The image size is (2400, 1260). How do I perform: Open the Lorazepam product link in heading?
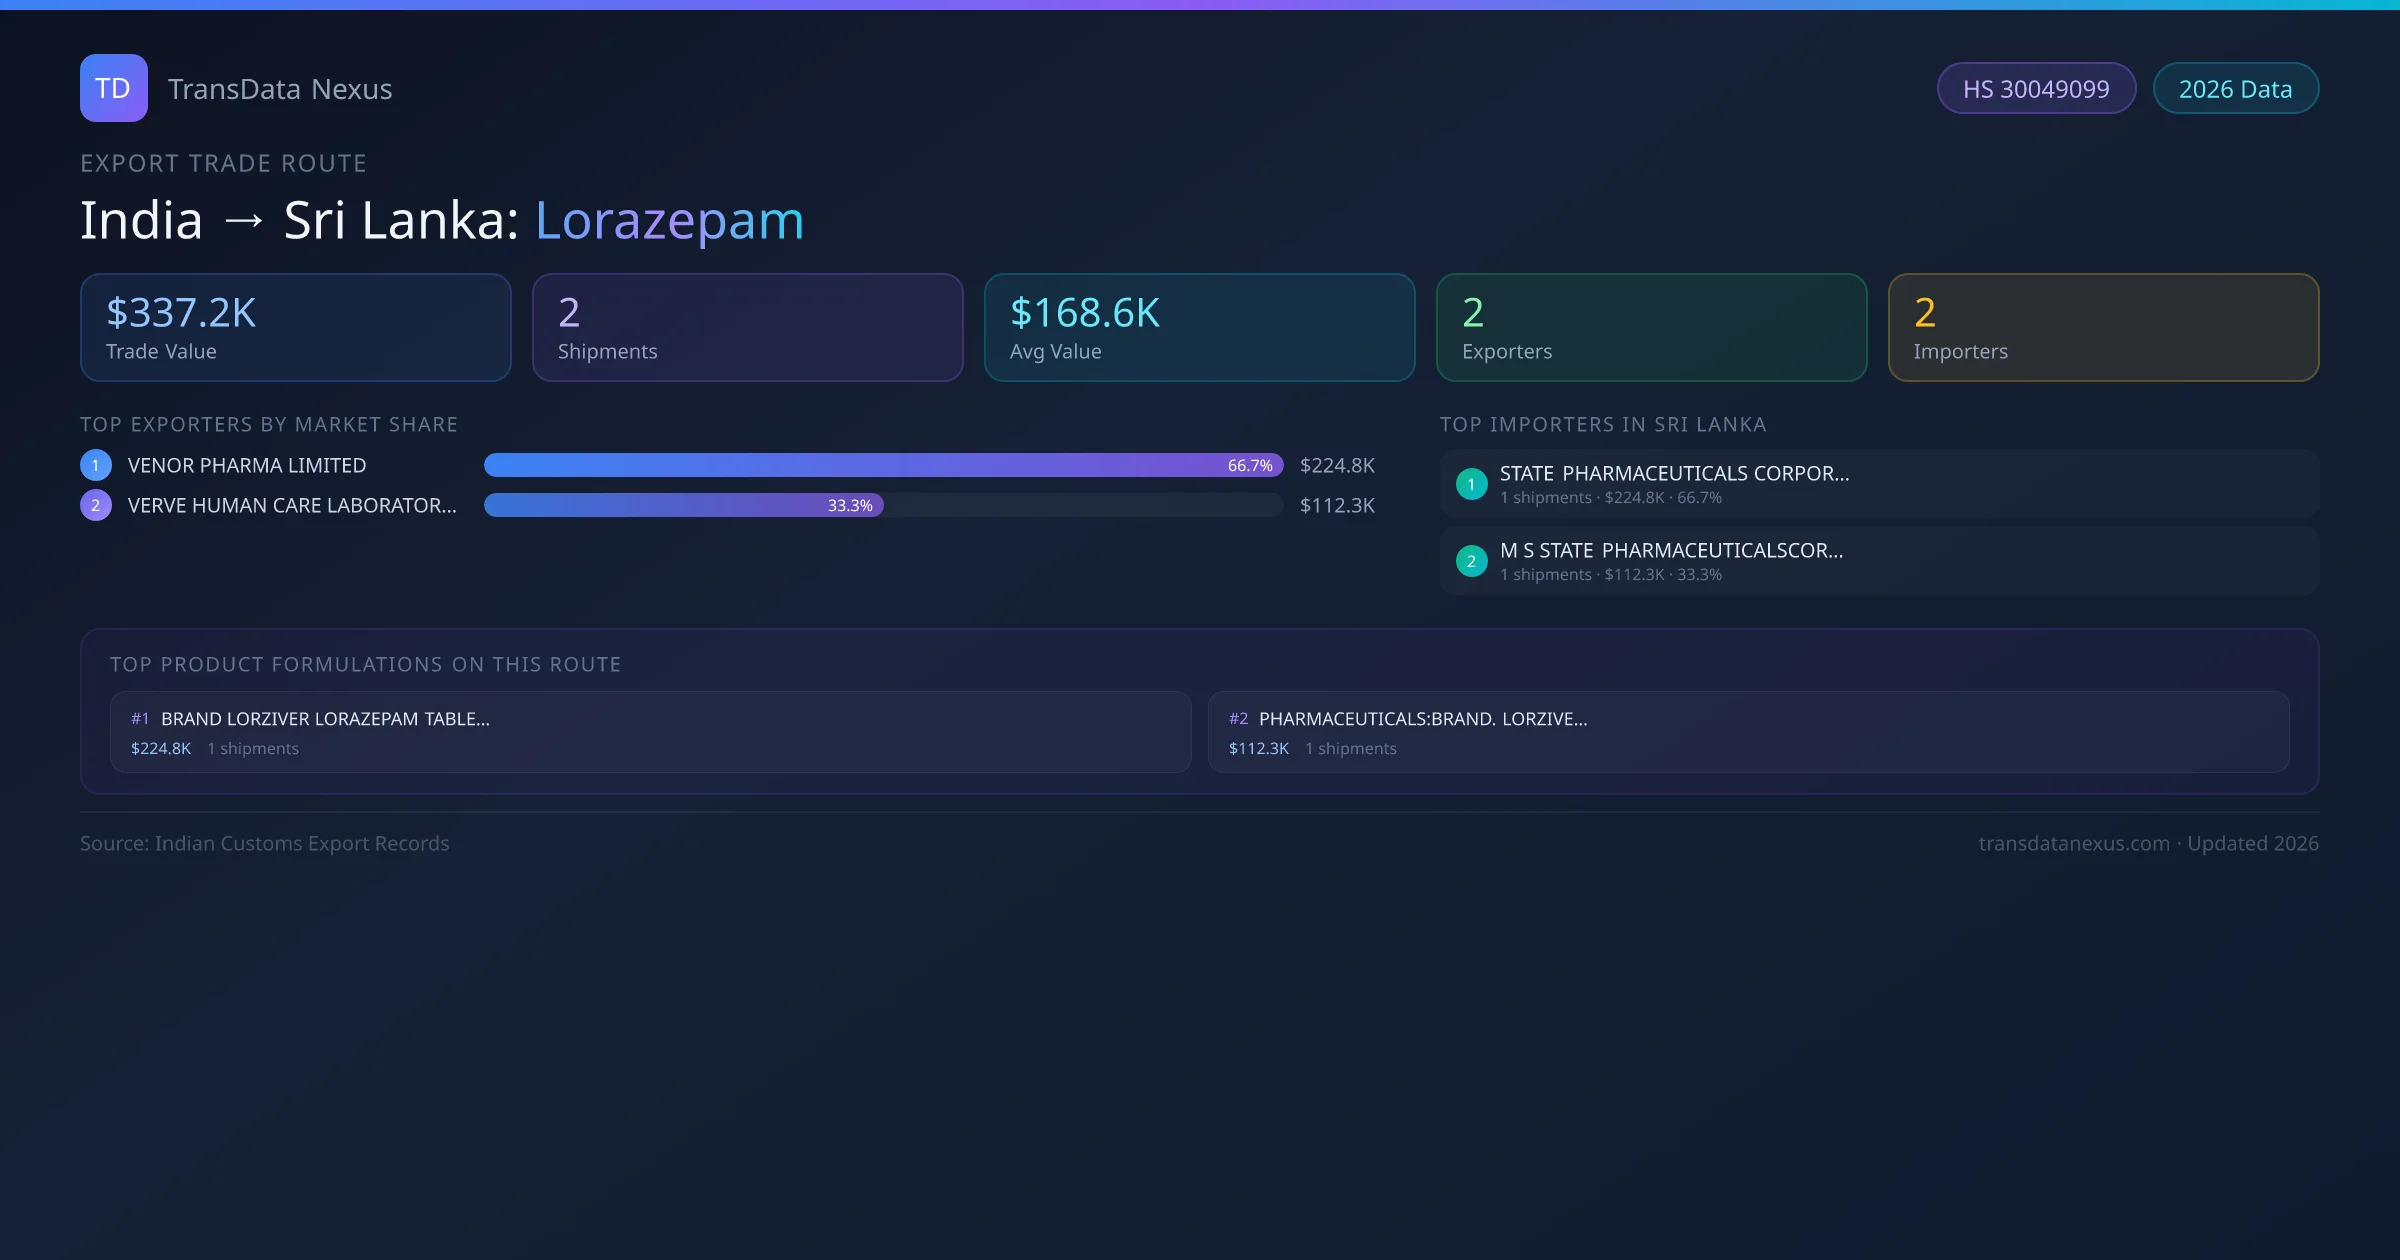[669, 220]
